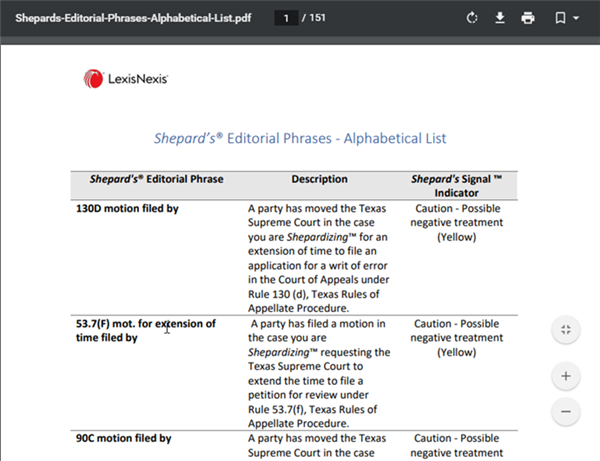This screenshot has height=461, width=600.
Task: Zoom in with the plus button
Action: (566, 376)
